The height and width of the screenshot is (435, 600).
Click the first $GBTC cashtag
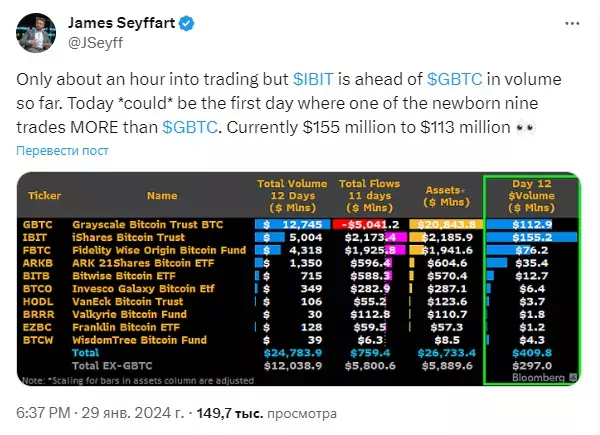(x=455, y=80)
